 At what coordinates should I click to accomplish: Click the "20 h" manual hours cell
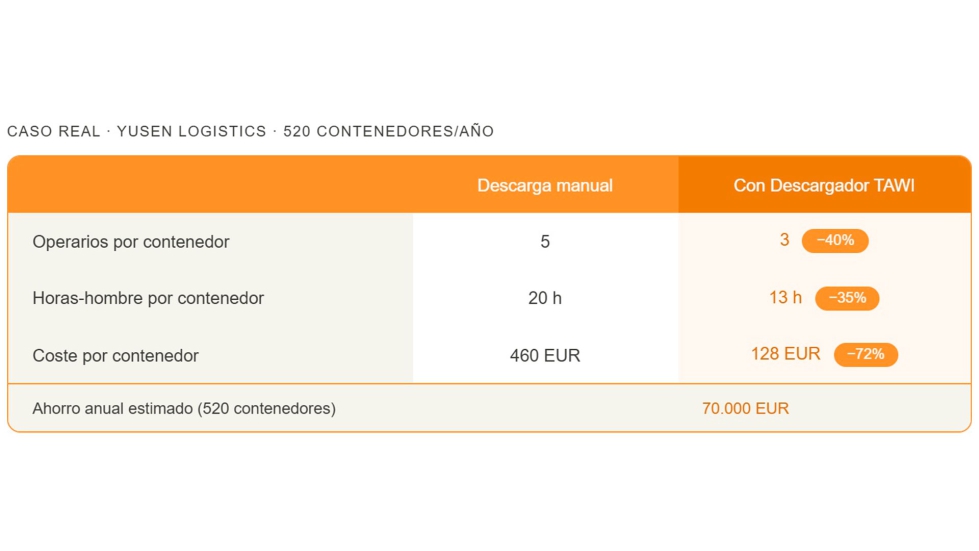545,298
